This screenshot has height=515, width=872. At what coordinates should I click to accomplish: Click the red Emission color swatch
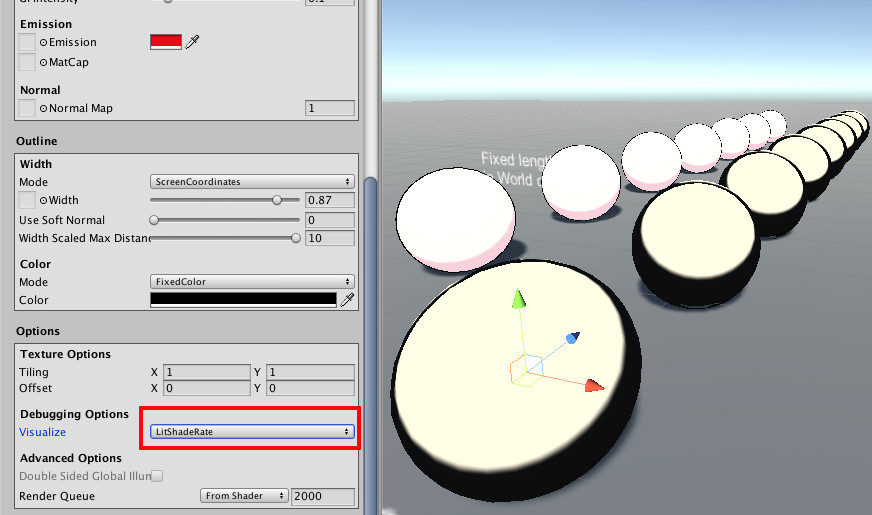tap(166, 42)
